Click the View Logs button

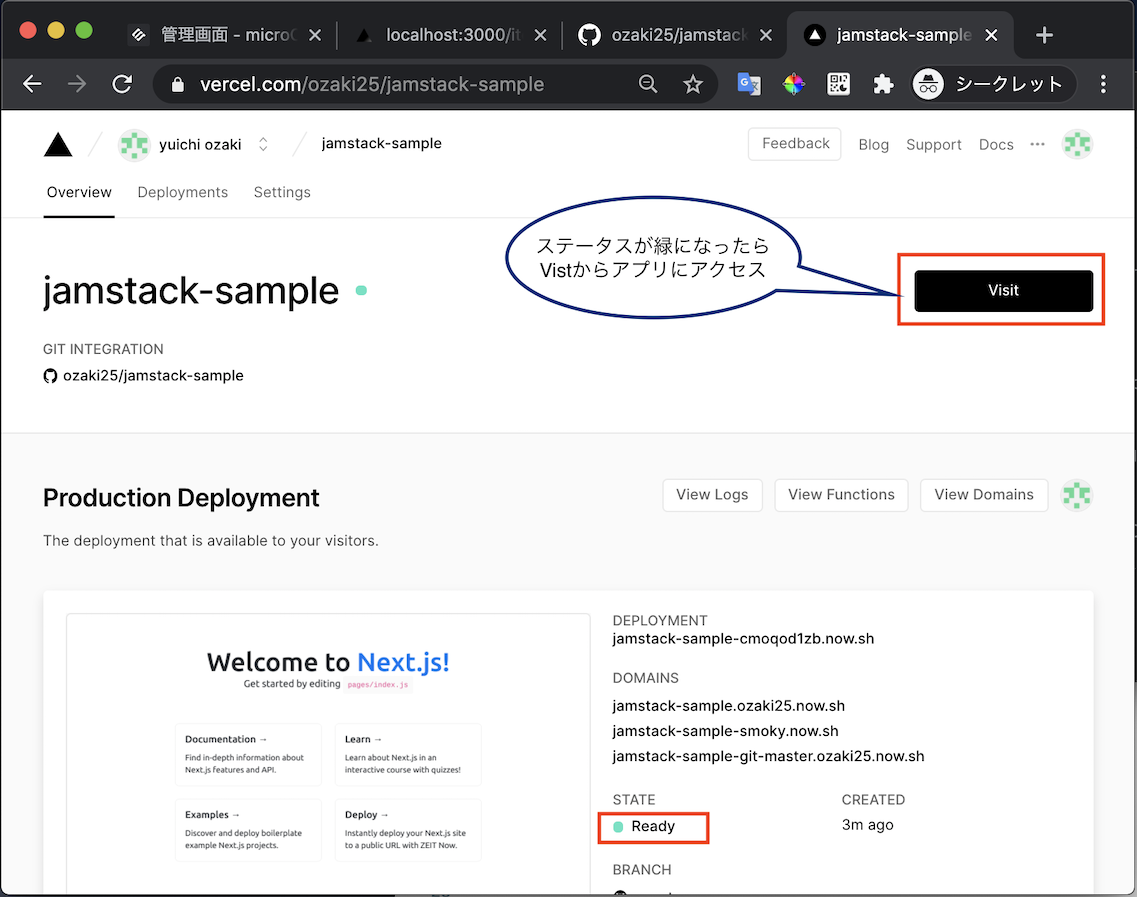tap(712, 495)
